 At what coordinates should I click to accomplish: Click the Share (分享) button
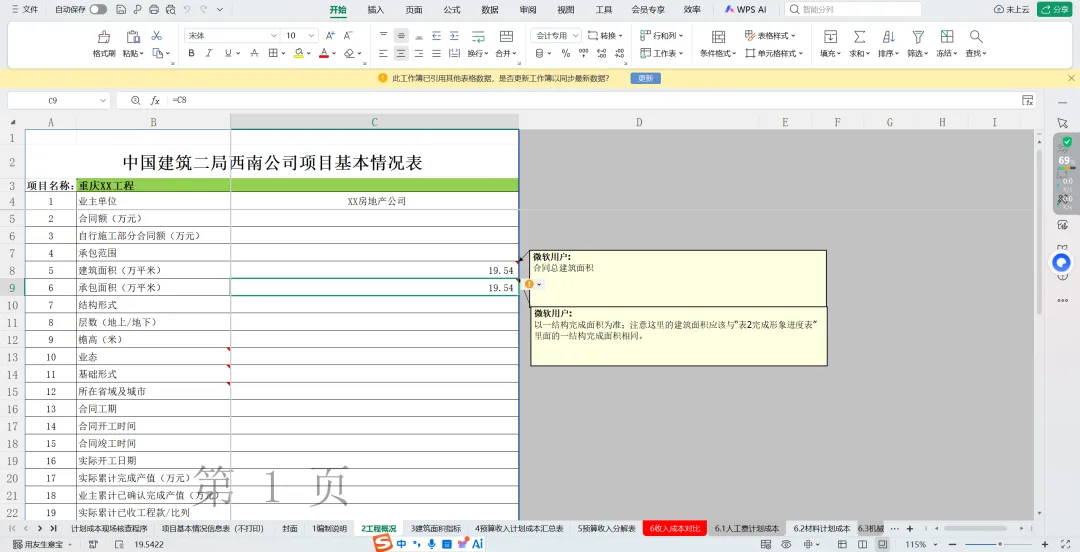tap(1055, 10)
